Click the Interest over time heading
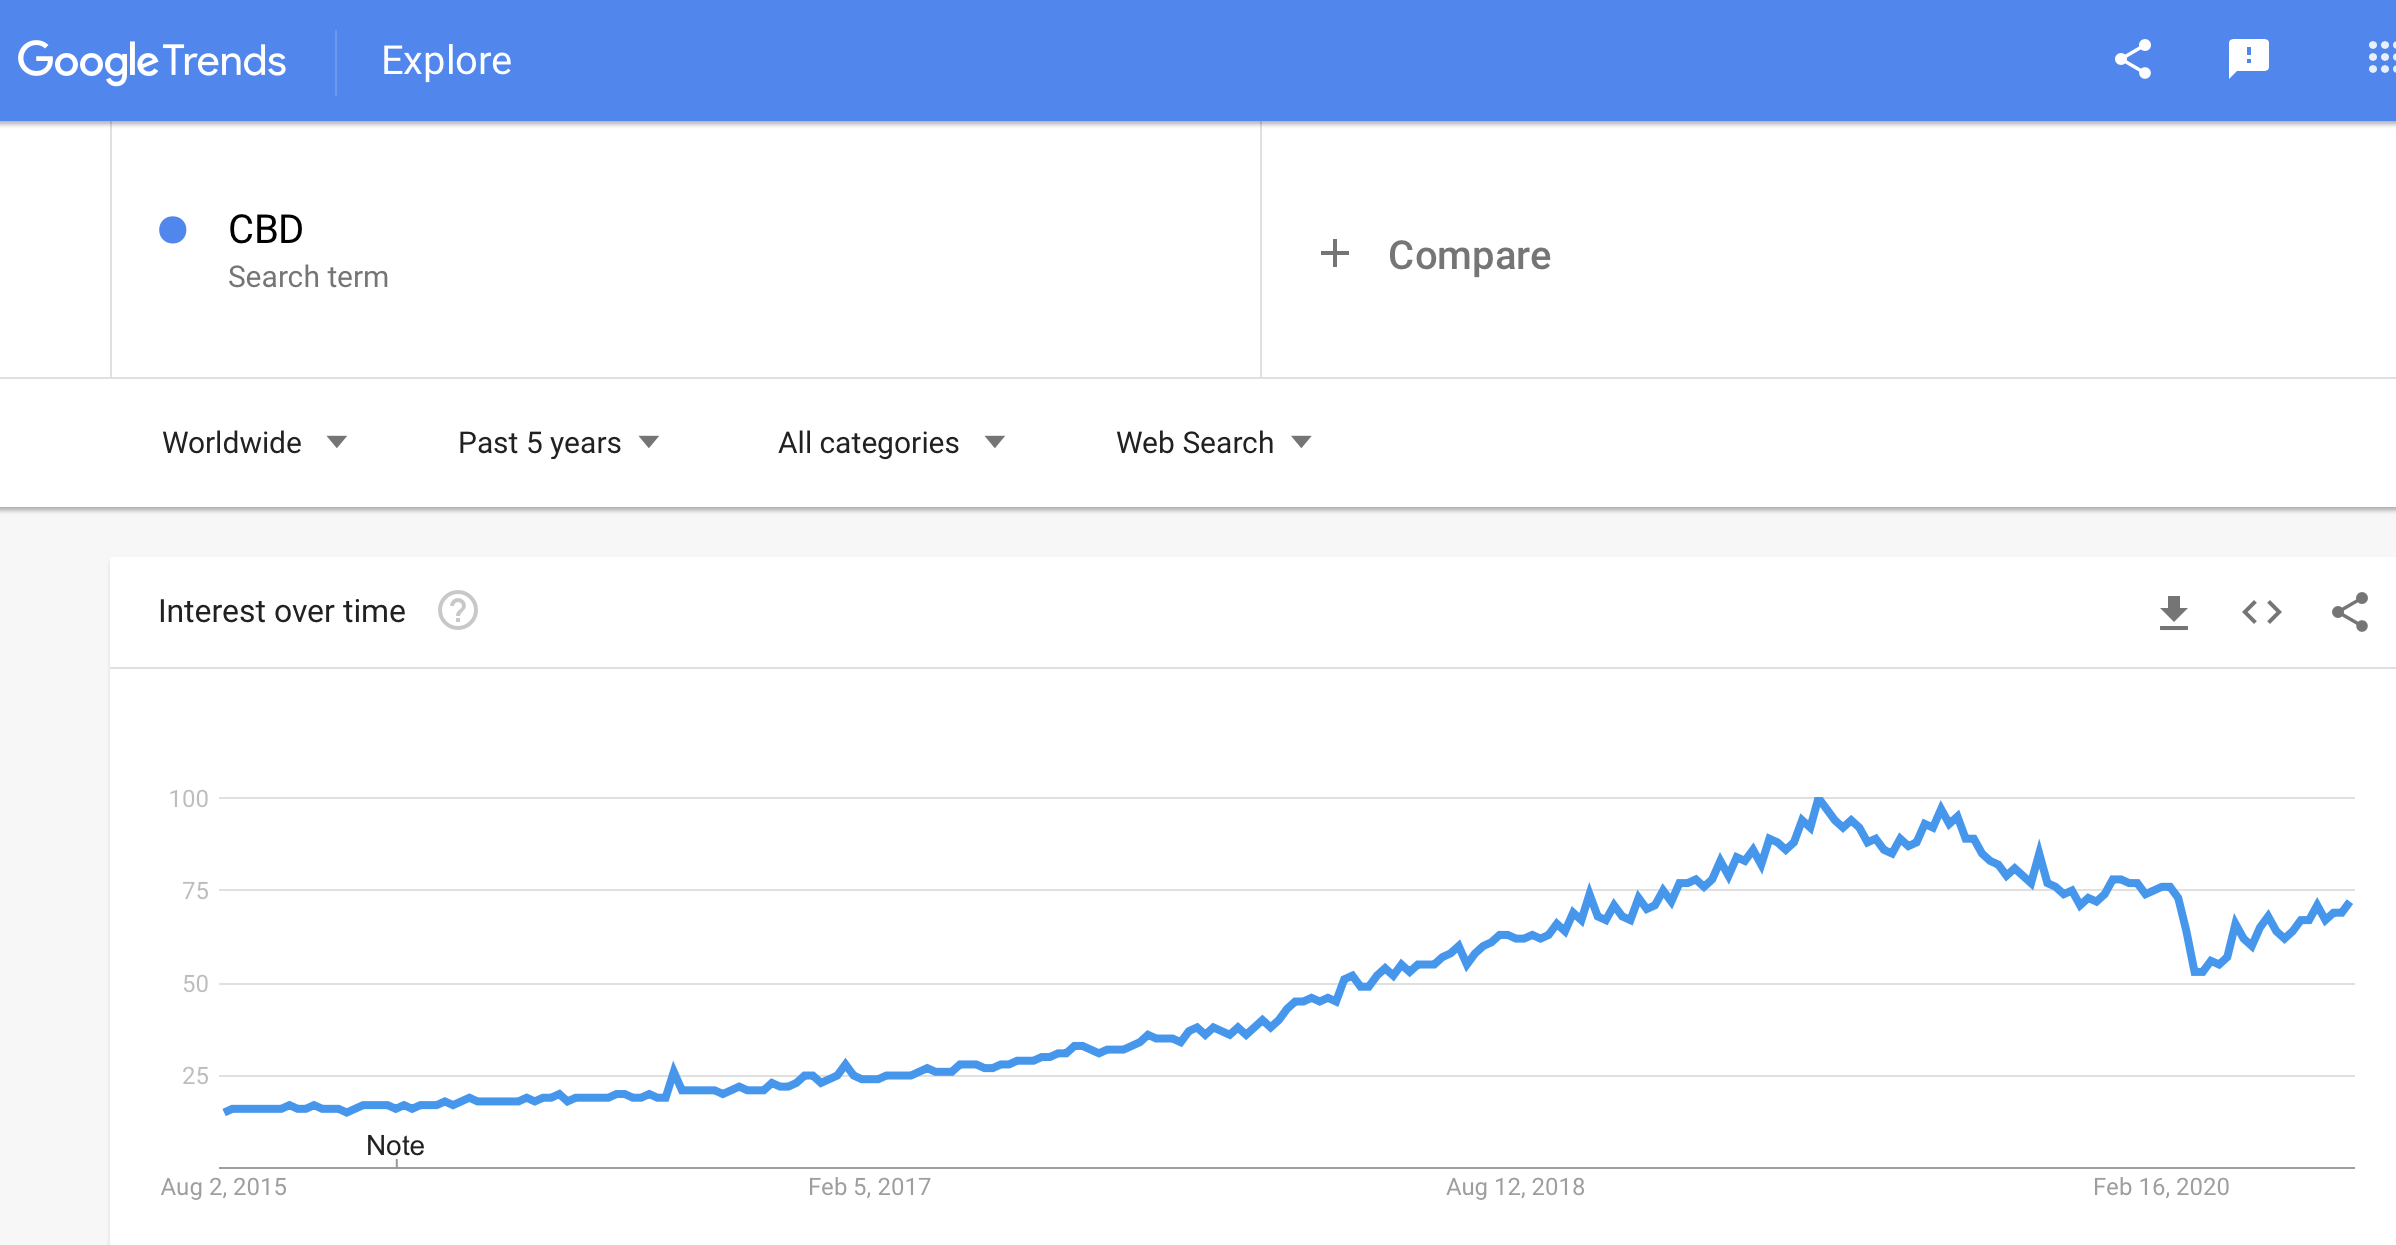2396x1245 pixels. 282,611
